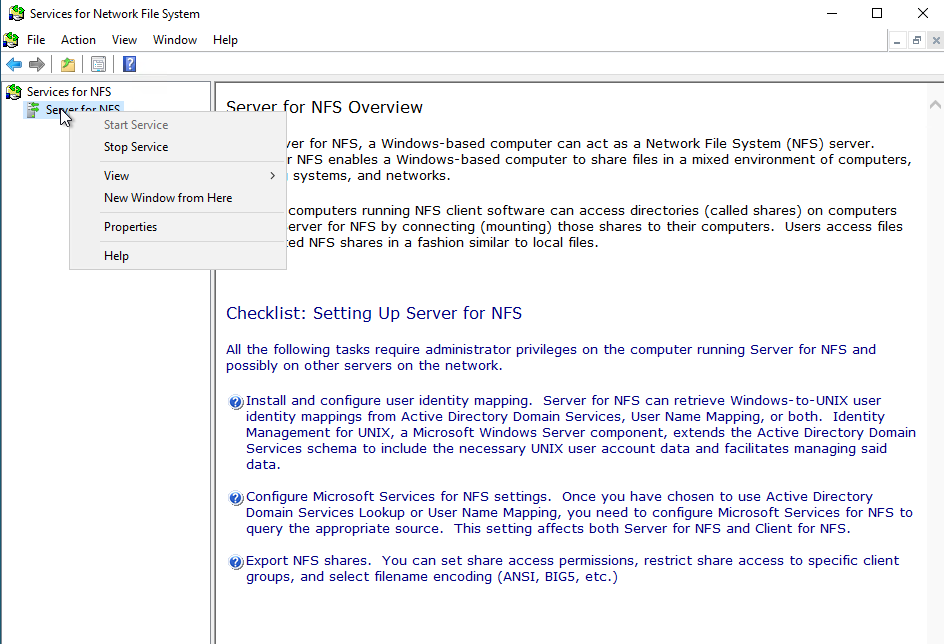Click the MMC icon beside the File menu
This screenshot has width=944, height=644.
pyautogui.click(x=11, y=40)
